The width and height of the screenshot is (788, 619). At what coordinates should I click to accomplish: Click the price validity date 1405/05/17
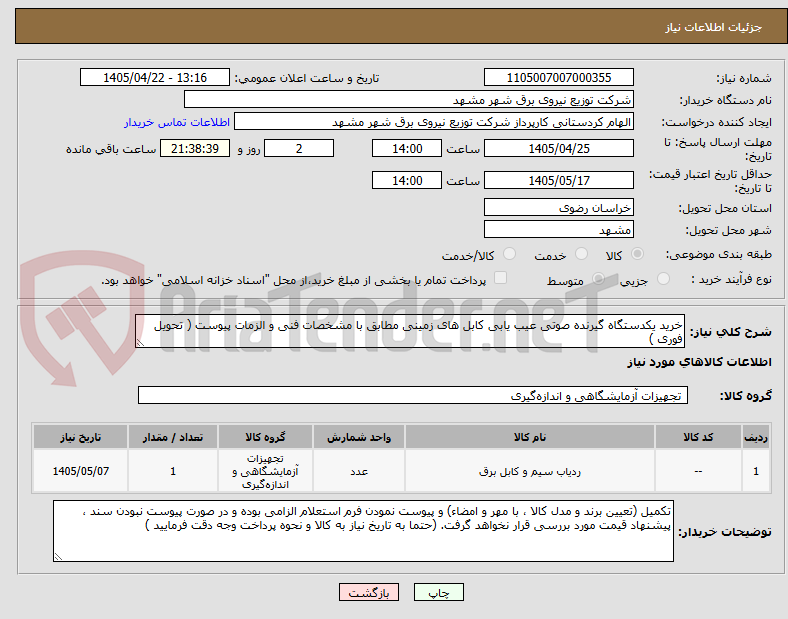[558, 180]
